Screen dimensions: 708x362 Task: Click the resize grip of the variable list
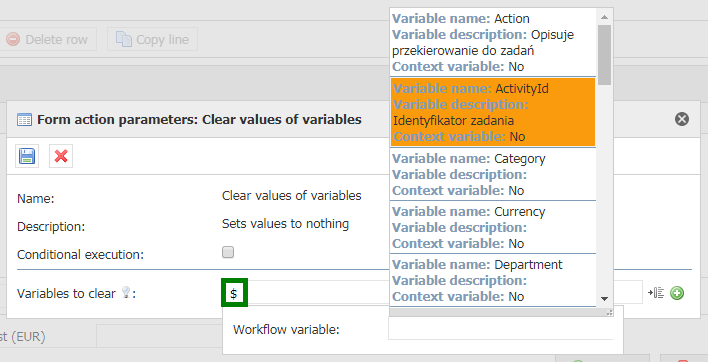coord(609,312)
